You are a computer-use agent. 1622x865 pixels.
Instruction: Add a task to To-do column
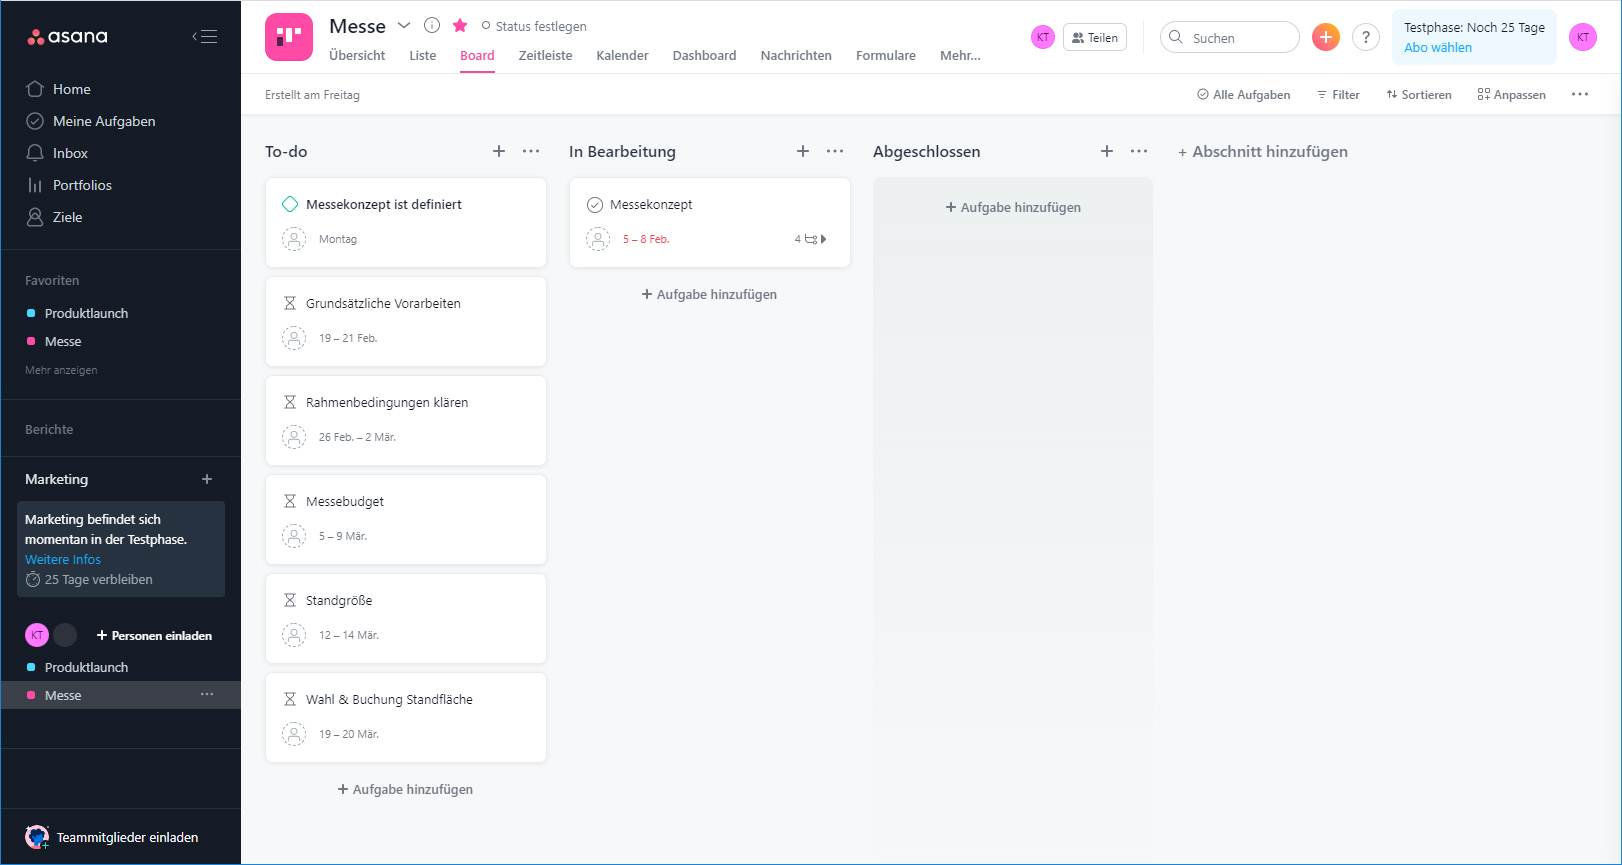coord(499,151)
